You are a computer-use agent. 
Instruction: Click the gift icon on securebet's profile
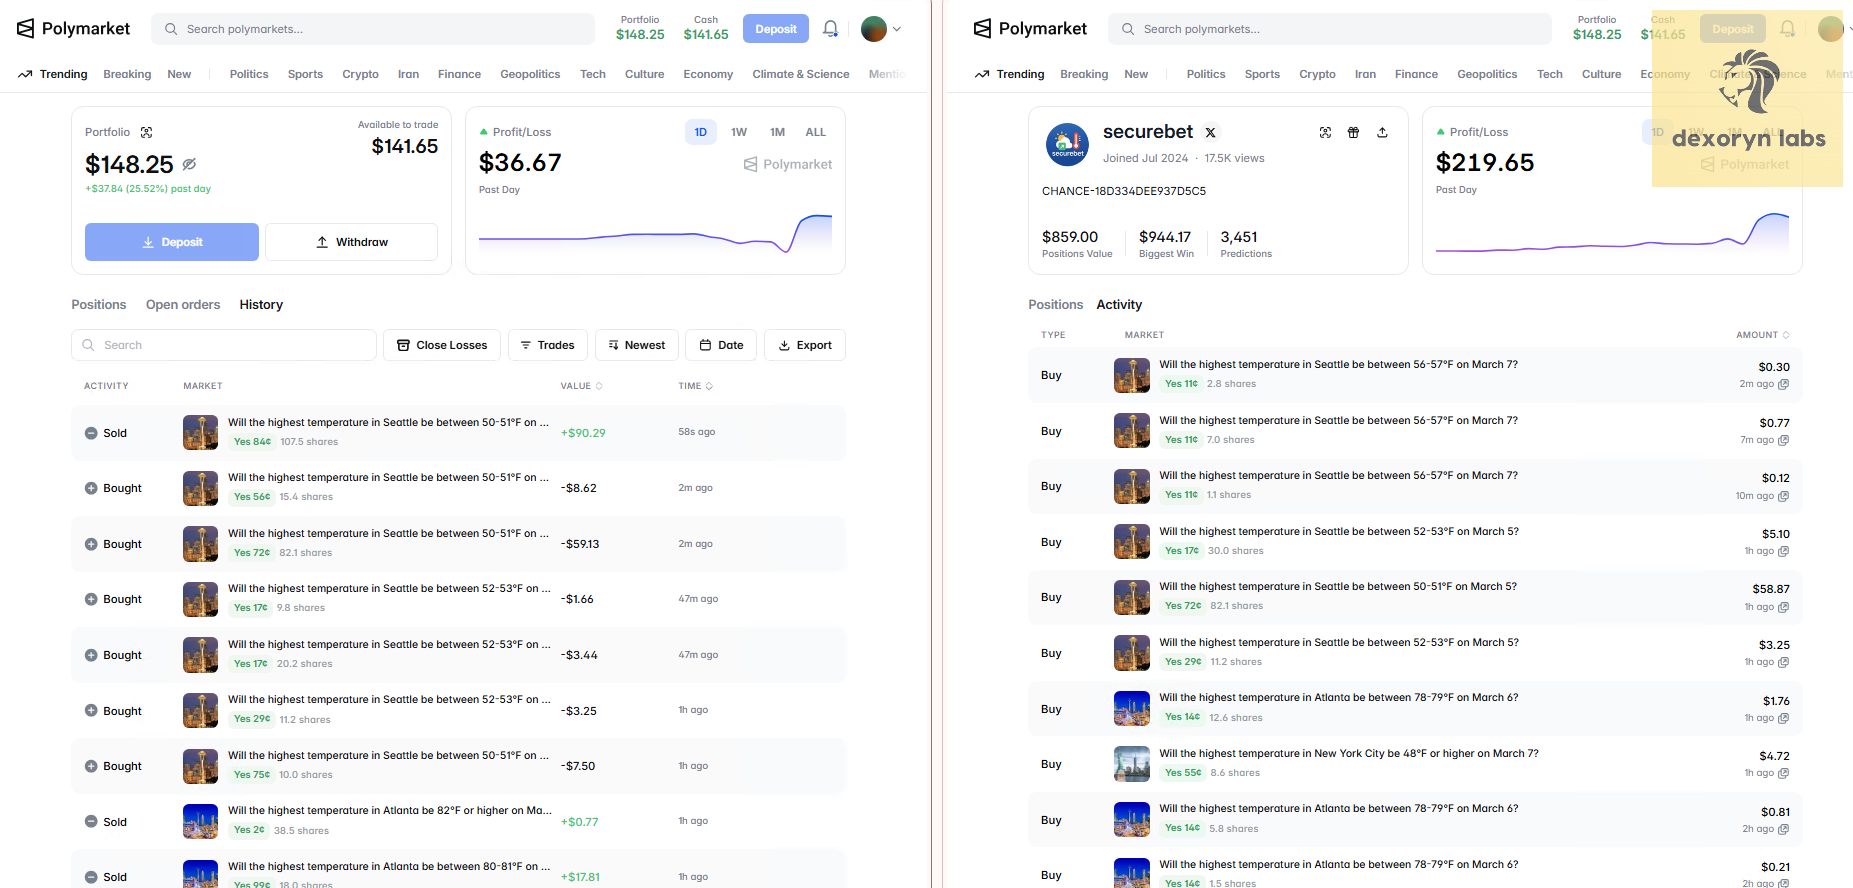click(x=1353, y=132)
